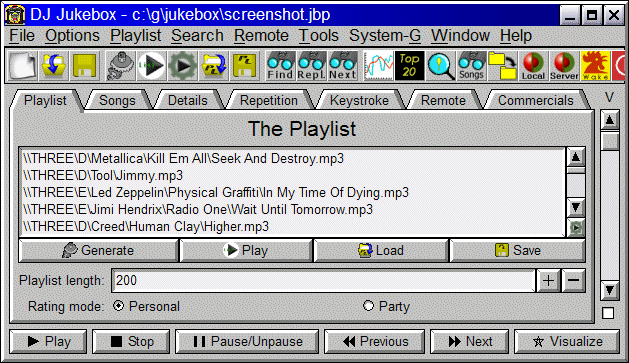Click the Open project folder icon
629x363 pixels.
coord(54,66)
